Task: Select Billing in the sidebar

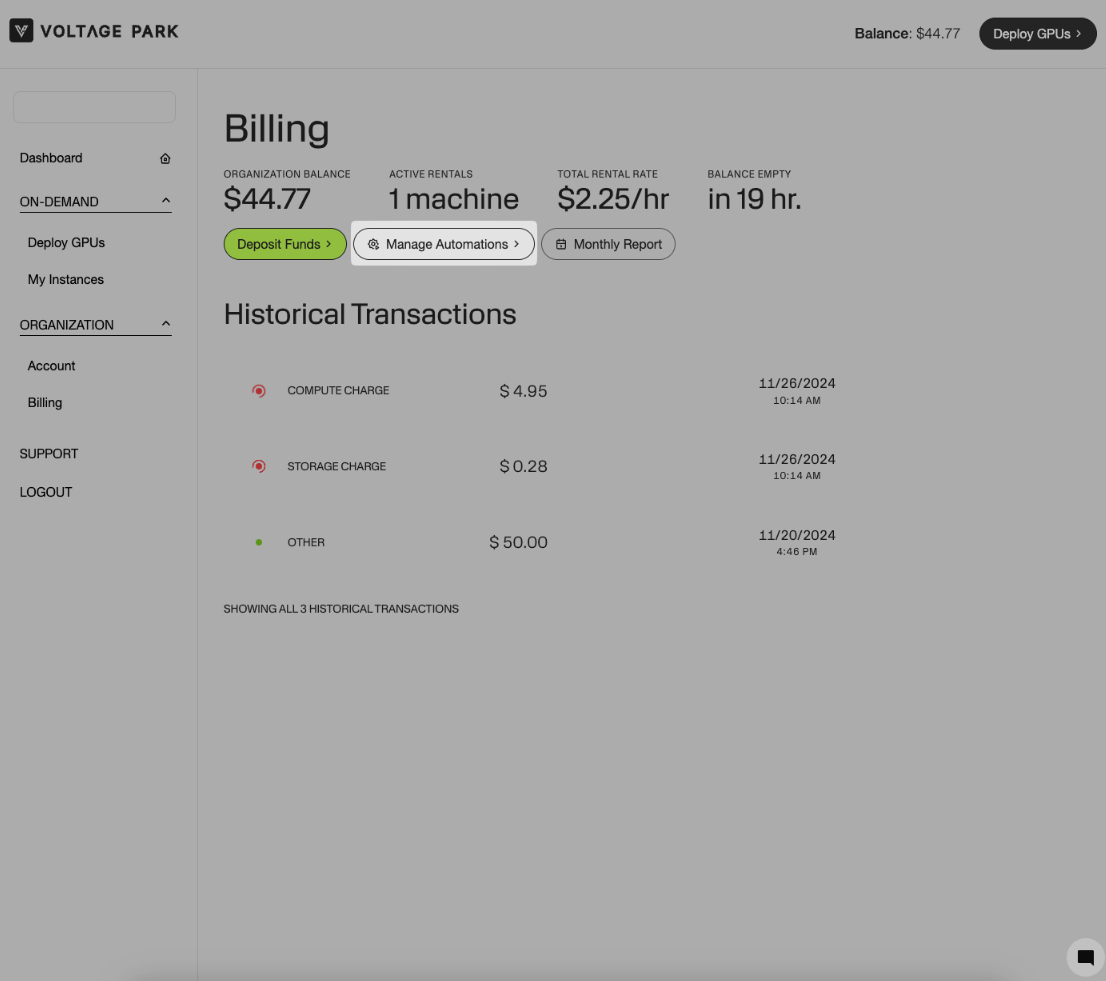Action: pyautogui.click(x=45, y=402)
